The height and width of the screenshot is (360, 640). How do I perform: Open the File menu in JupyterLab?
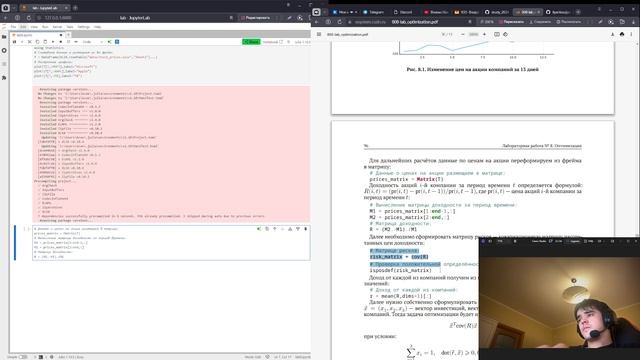click(13, 27)
